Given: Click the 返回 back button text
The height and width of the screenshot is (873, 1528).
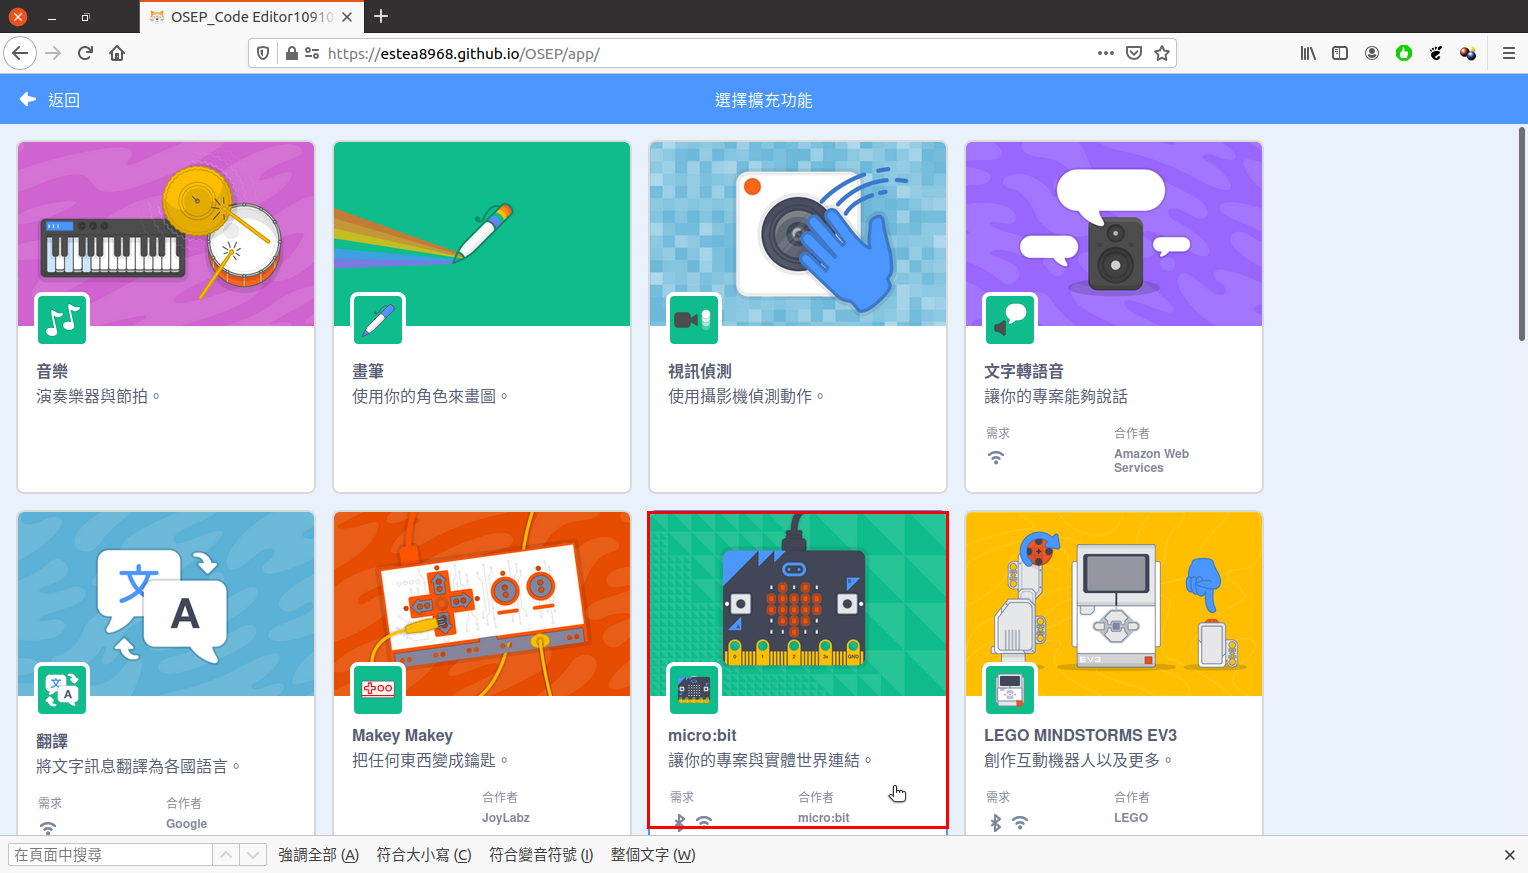Looking at the screenshot, I should click(x=64, y=100).
